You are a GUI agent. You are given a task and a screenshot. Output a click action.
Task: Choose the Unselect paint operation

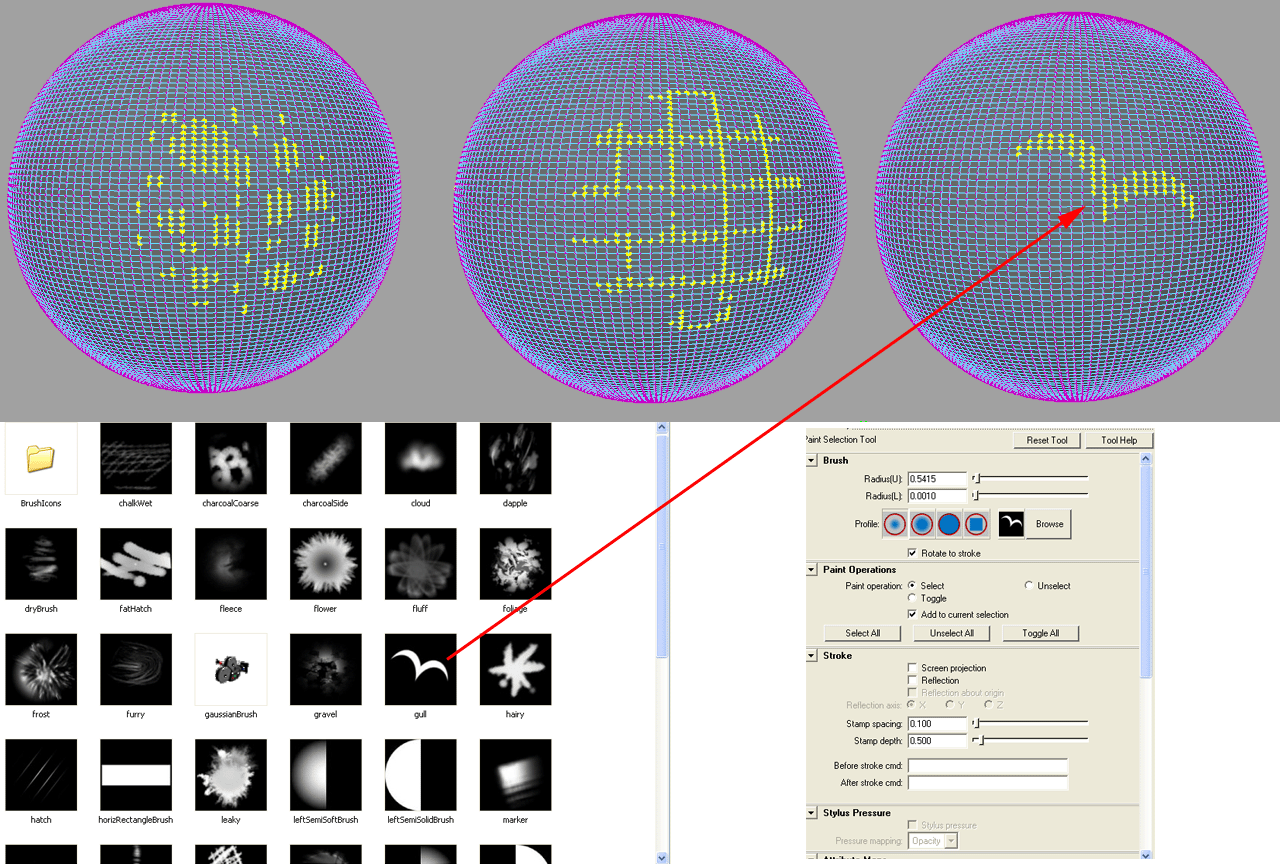(1029, 586)
